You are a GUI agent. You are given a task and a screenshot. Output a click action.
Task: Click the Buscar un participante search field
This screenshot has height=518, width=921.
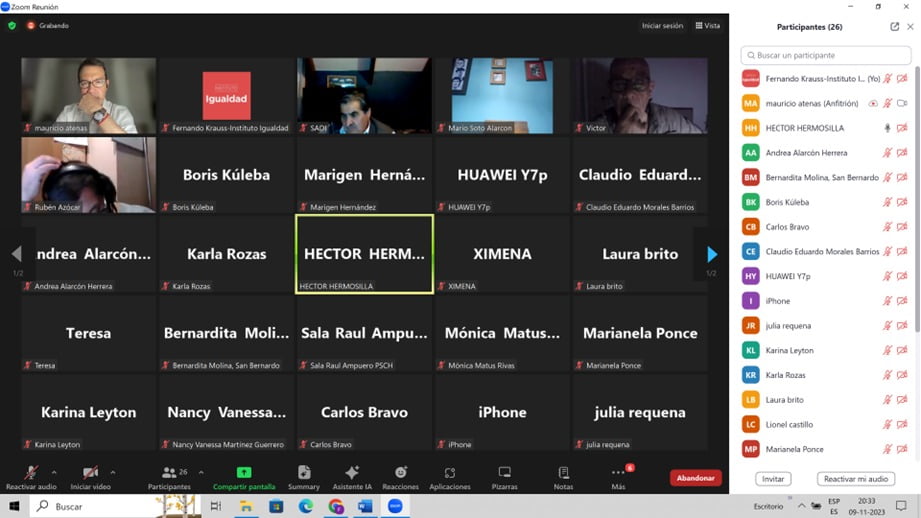825,55
